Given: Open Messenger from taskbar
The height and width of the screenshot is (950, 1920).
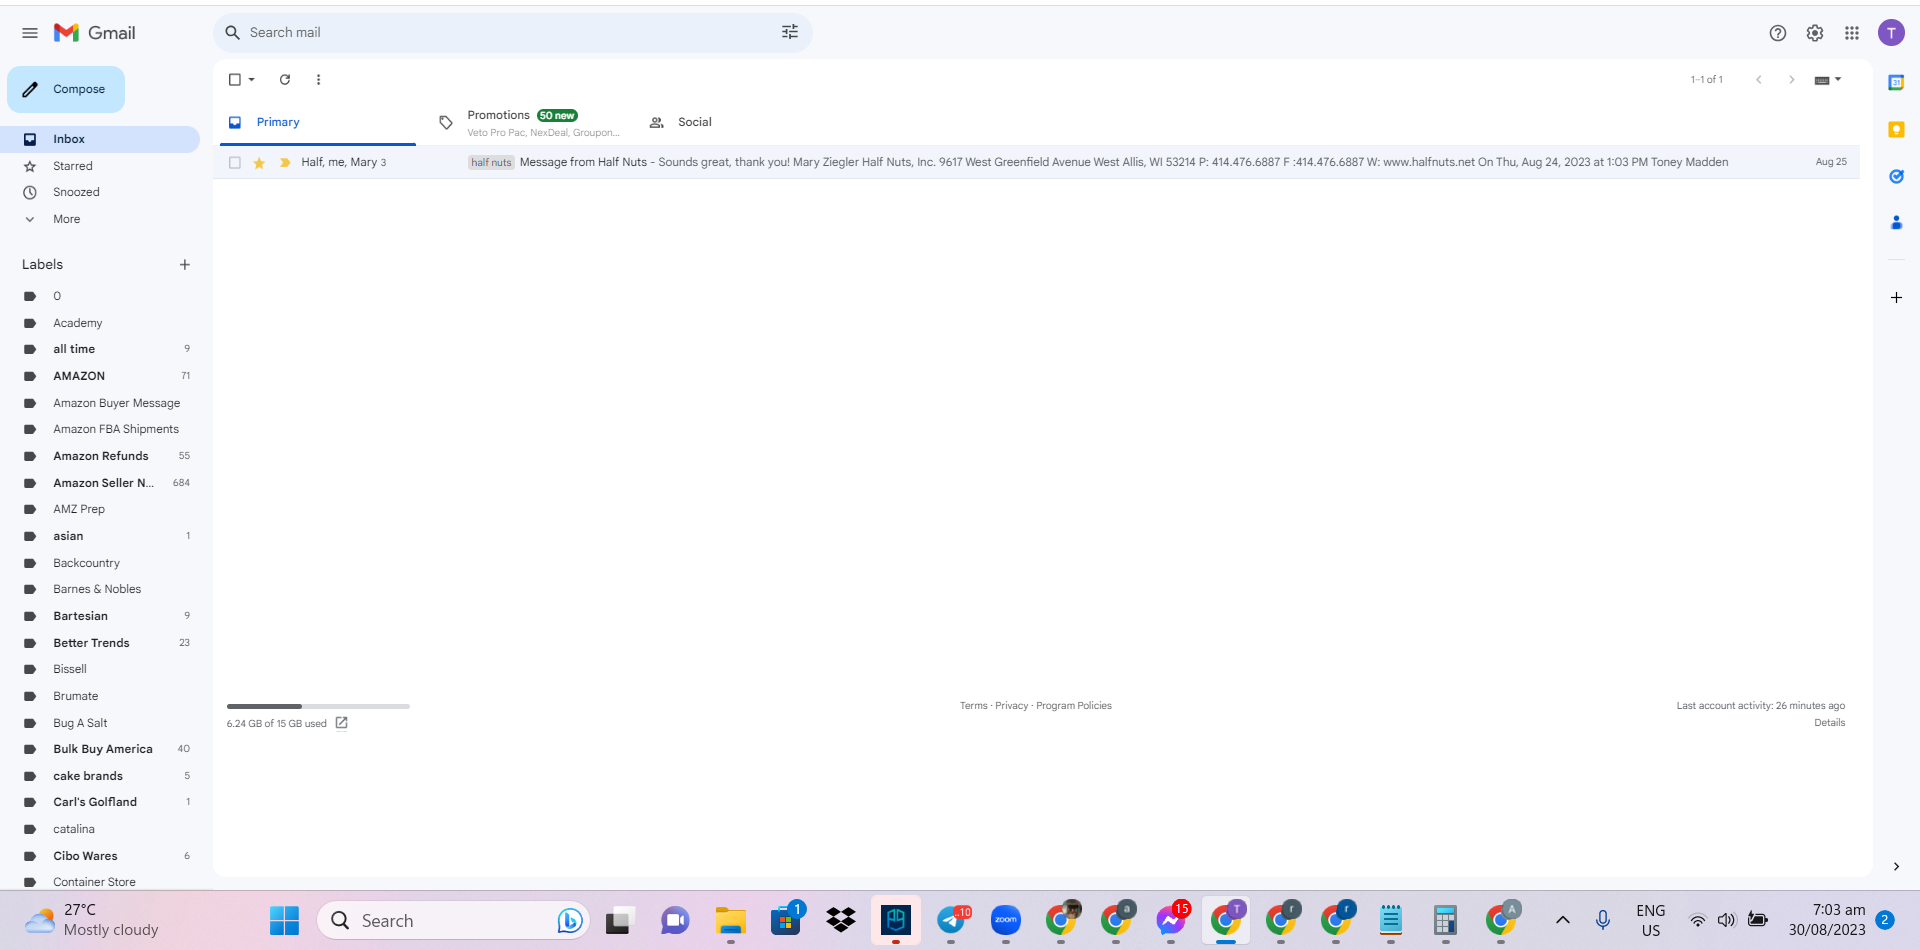Looking at the screenshot, I should click(x=1171, y=921).
